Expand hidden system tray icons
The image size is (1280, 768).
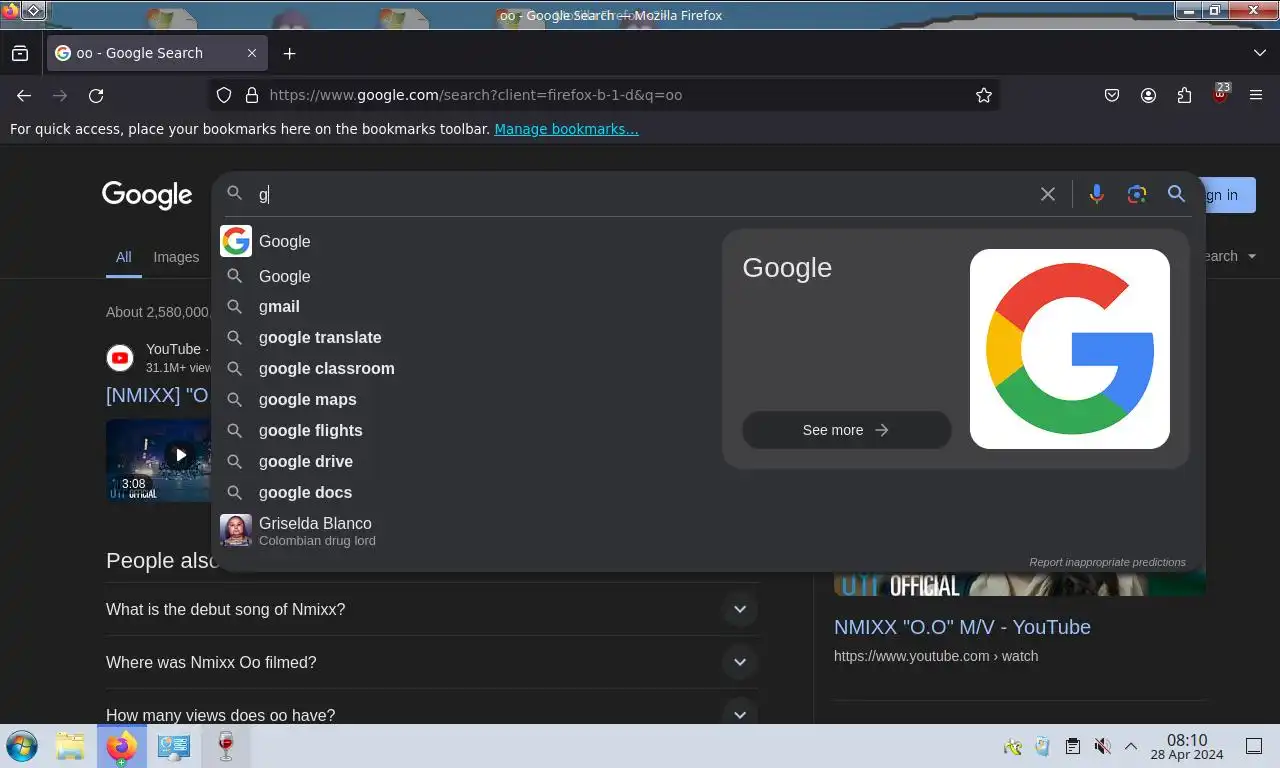(1131, 746)
